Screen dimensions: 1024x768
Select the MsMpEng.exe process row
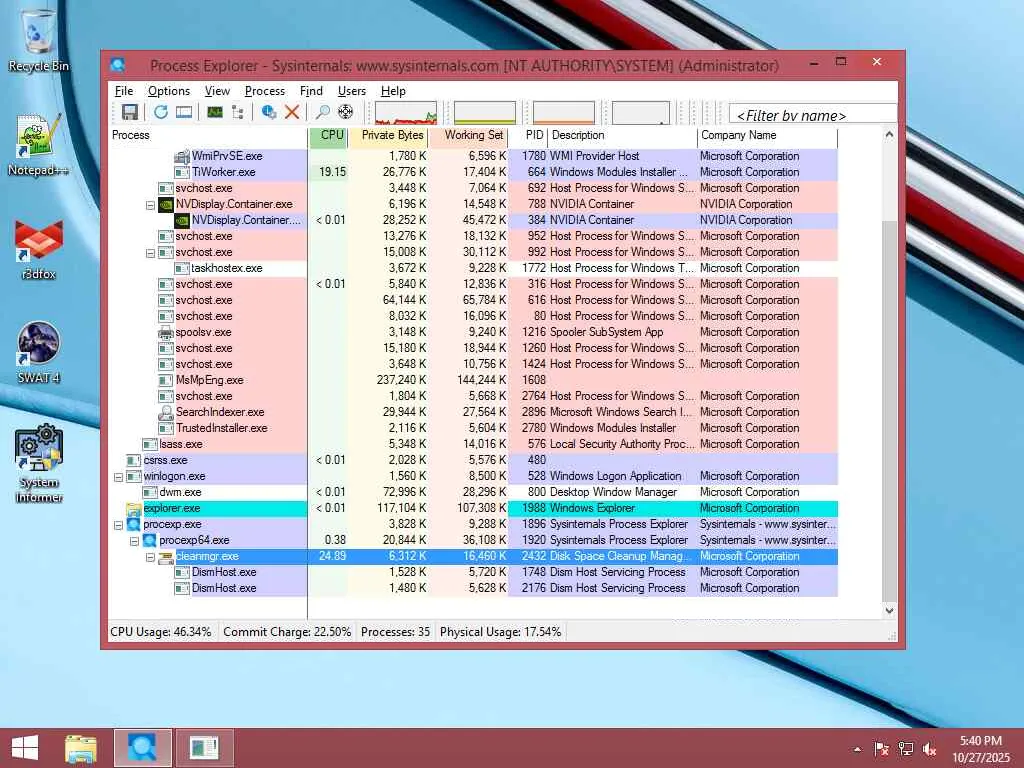473,380
